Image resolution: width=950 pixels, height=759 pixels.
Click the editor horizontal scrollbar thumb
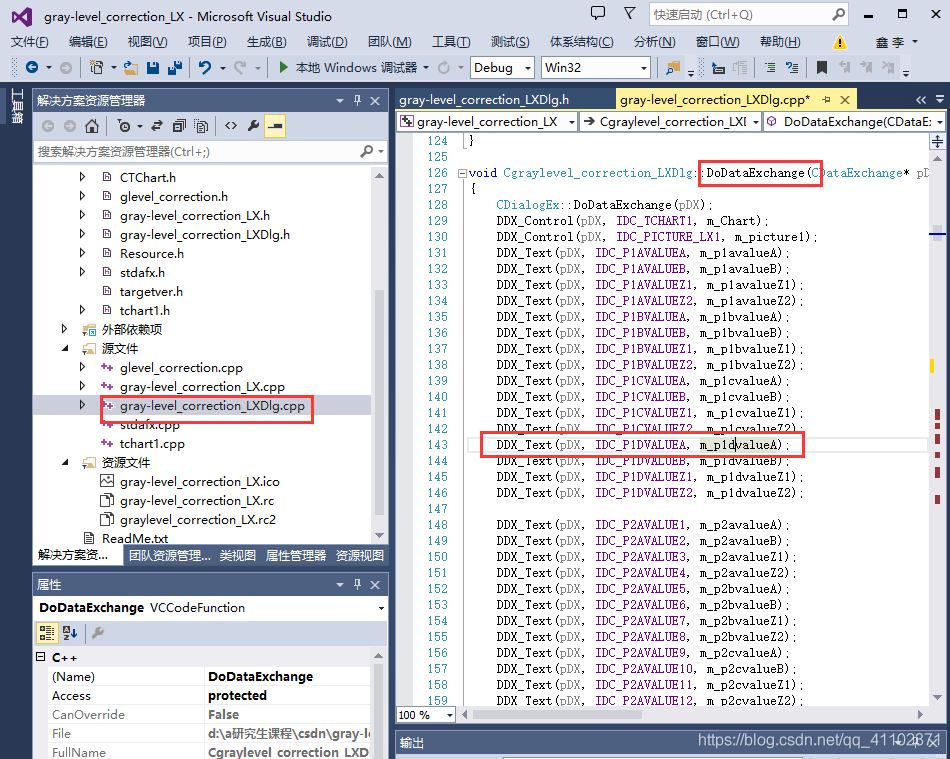pyautogui.click(x=557, y=715)
